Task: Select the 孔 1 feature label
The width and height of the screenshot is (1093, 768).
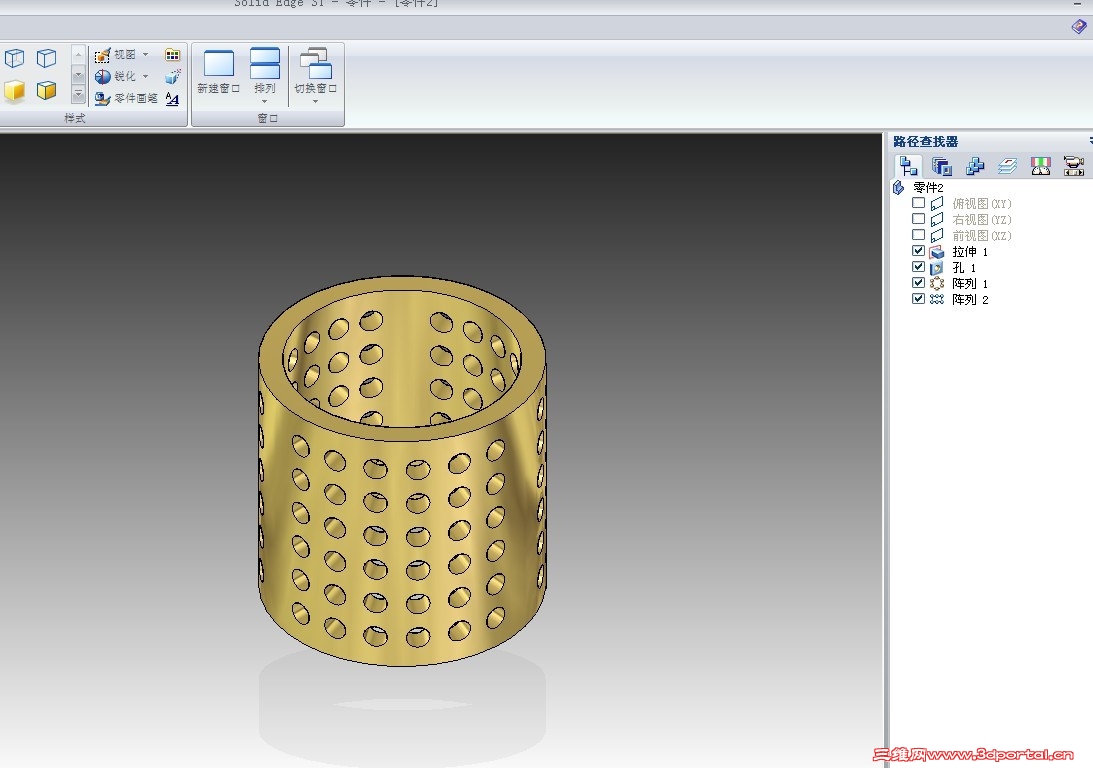Action: pos(964,268)
